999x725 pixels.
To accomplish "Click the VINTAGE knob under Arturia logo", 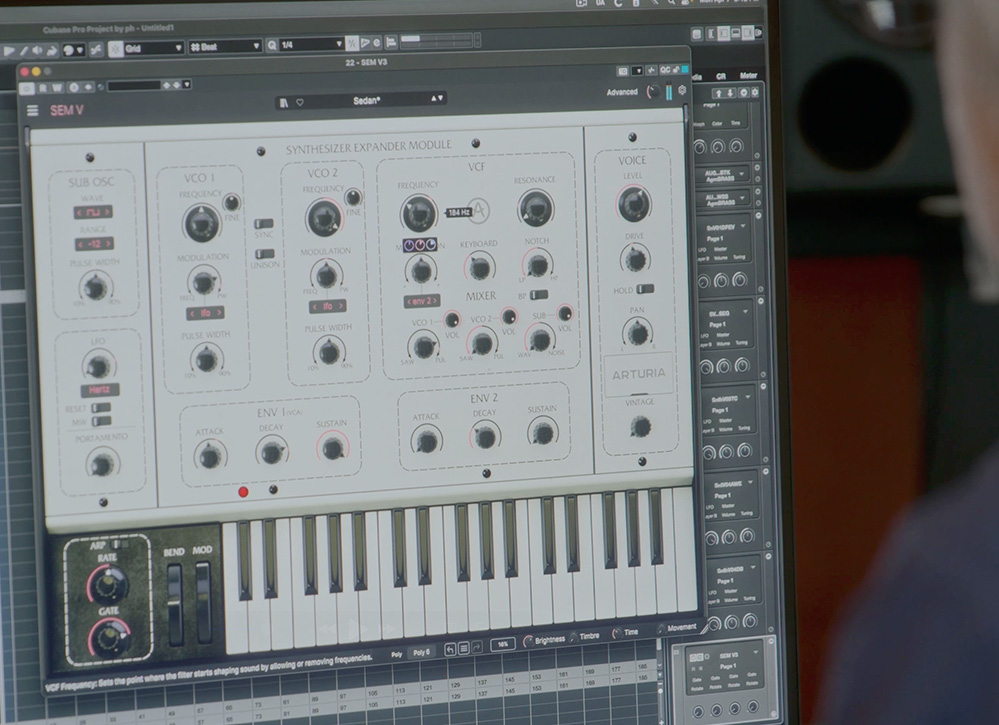I will pyautogui.click(x=640, y=426).
